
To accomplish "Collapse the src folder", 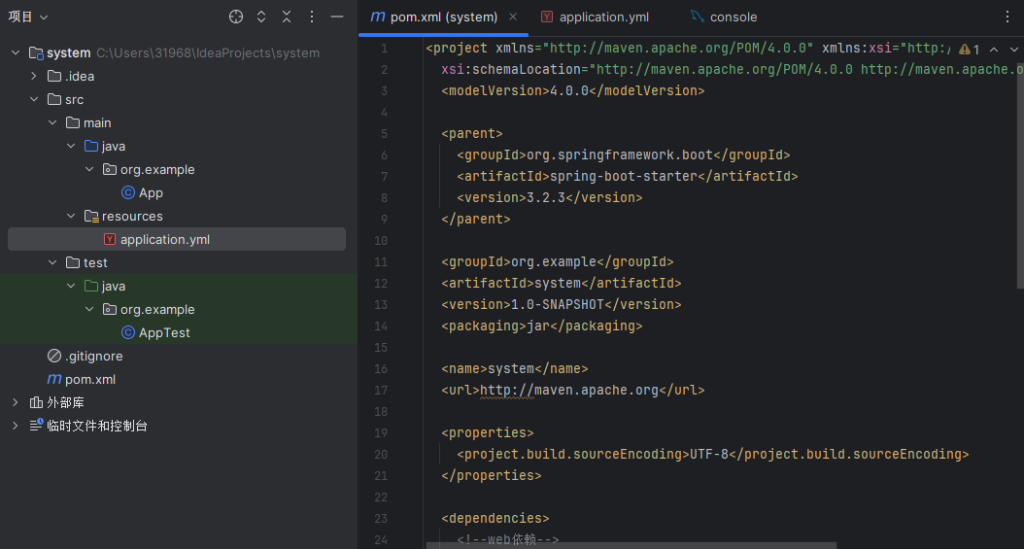I will [34, 100].
